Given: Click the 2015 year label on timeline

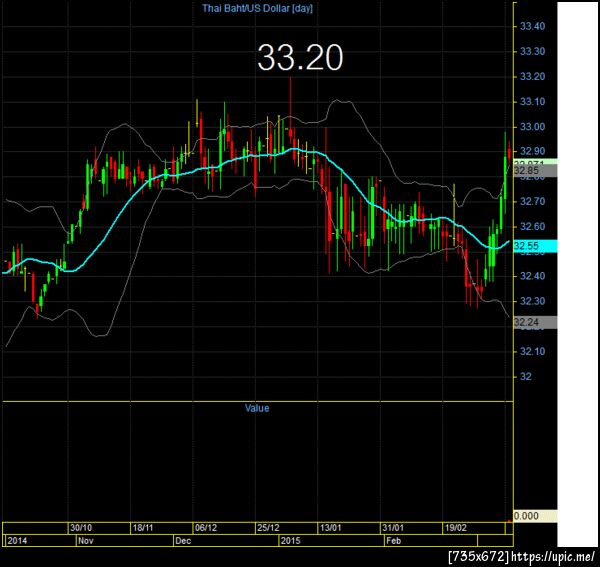Looking at the screenshot, I should (290, 541).
